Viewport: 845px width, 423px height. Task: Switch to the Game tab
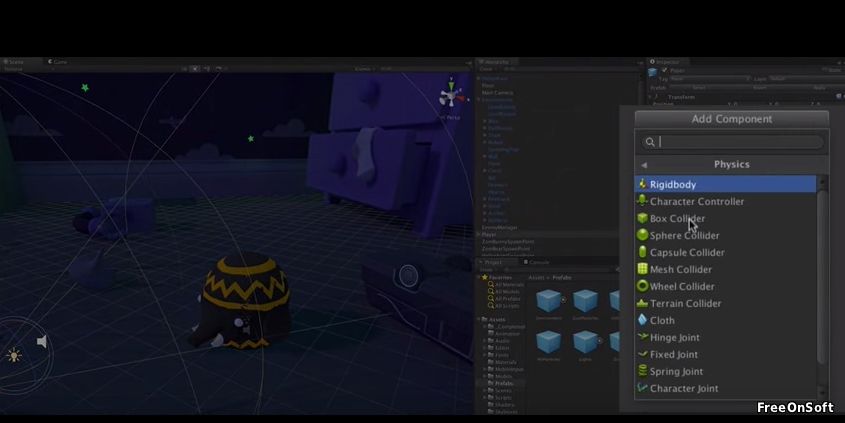(58, 62)
